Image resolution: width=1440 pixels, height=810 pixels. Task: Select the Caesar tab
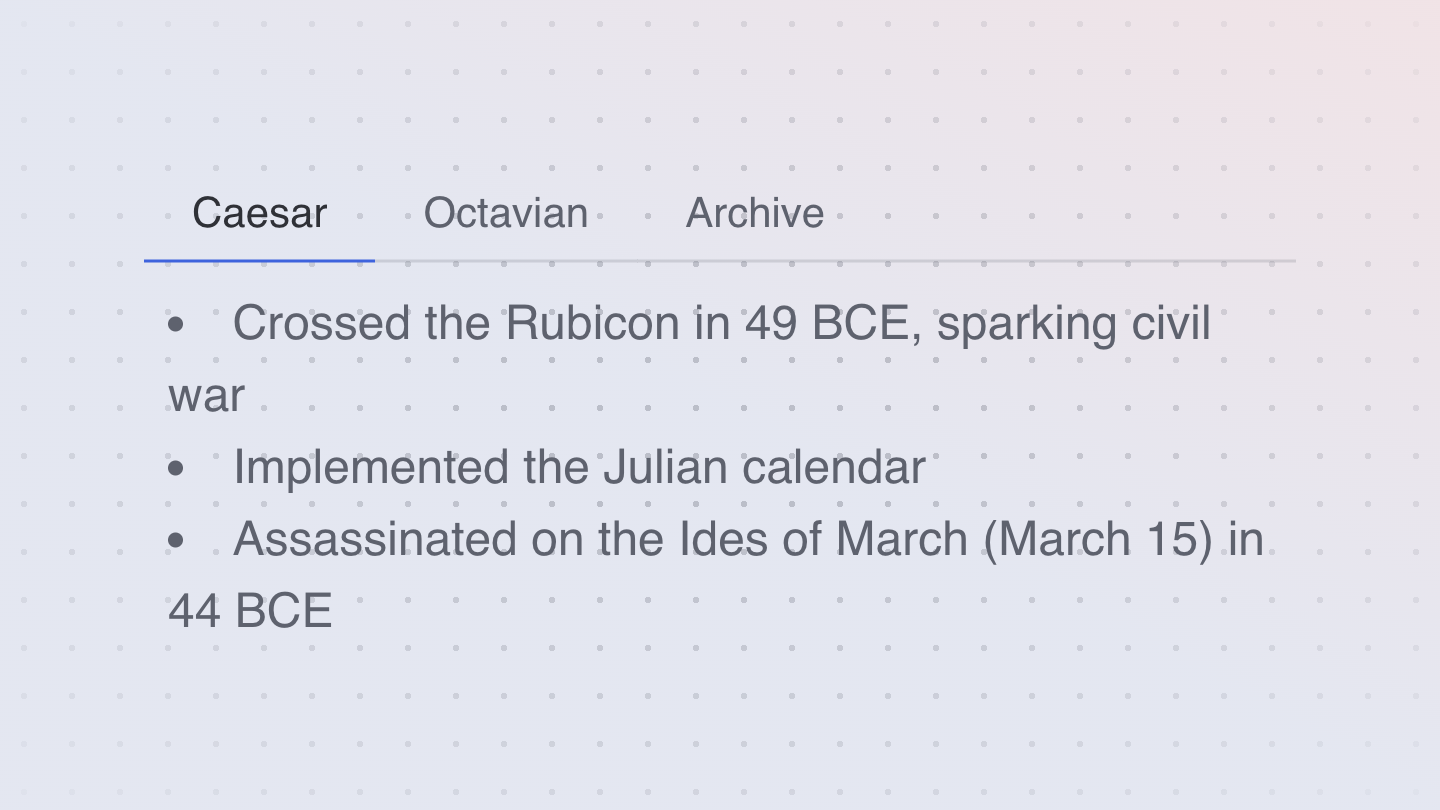click(260, 213)
